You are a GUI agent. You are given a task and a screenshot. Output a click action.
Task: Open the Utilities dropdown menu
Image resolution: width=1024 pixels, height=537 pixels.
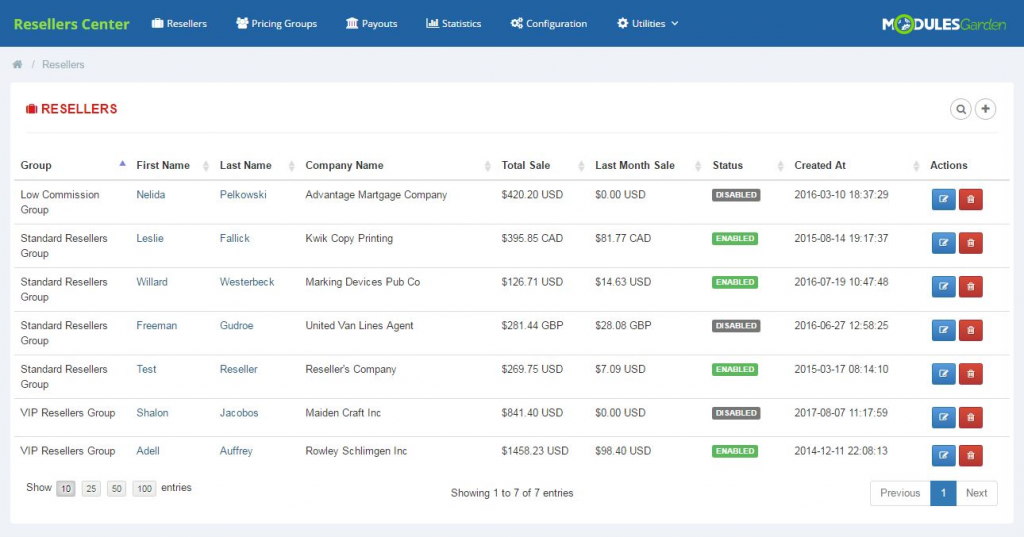[x=648, y=23]
